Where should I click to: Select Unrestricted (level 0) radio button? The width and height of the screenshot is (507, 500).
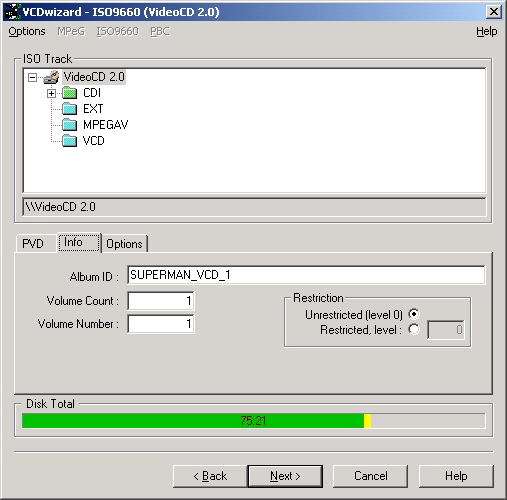(x=414, y=314)
